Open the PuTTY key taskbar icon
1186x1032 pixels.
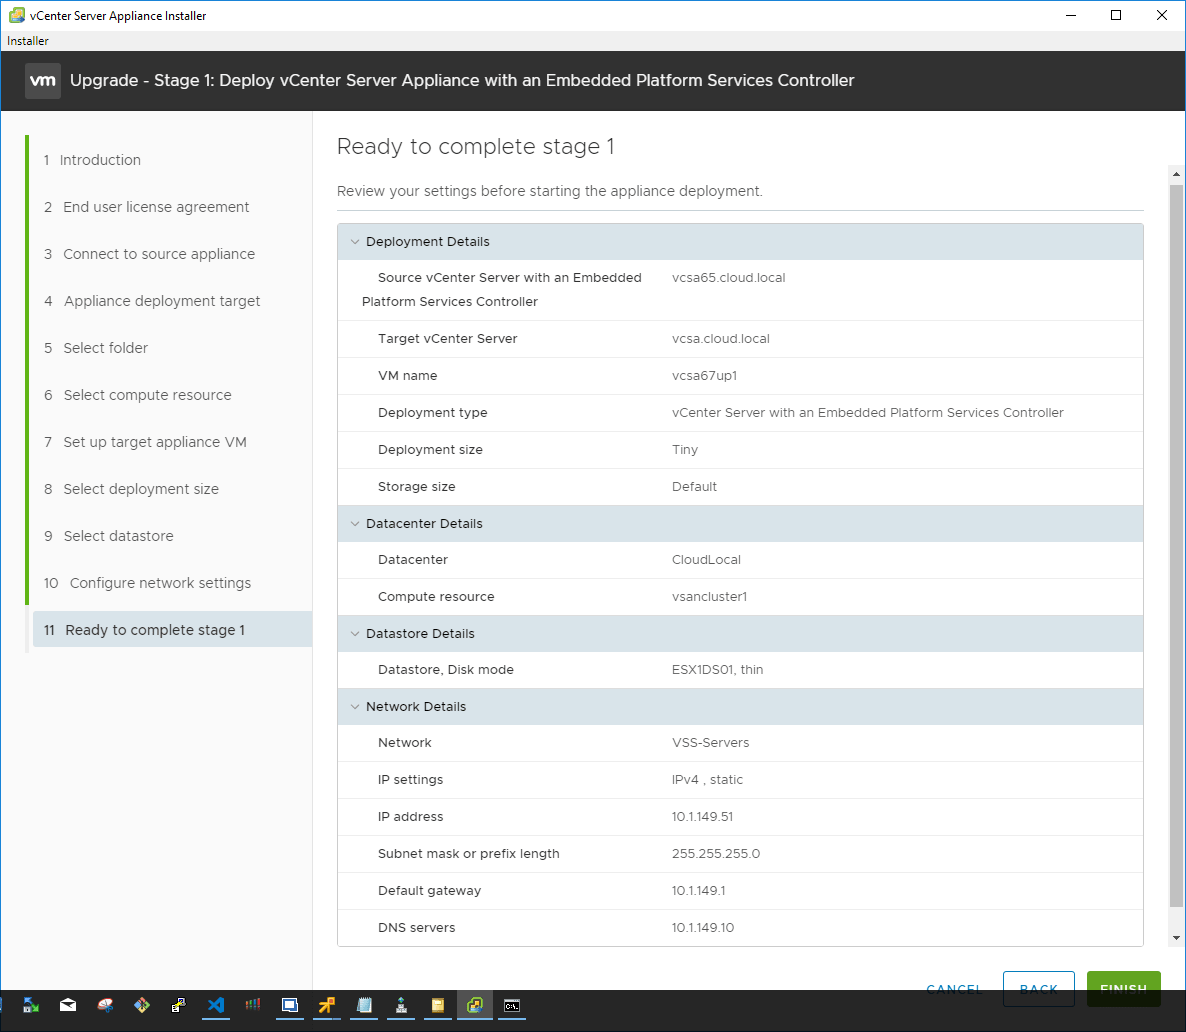[x=179, y=1005]
